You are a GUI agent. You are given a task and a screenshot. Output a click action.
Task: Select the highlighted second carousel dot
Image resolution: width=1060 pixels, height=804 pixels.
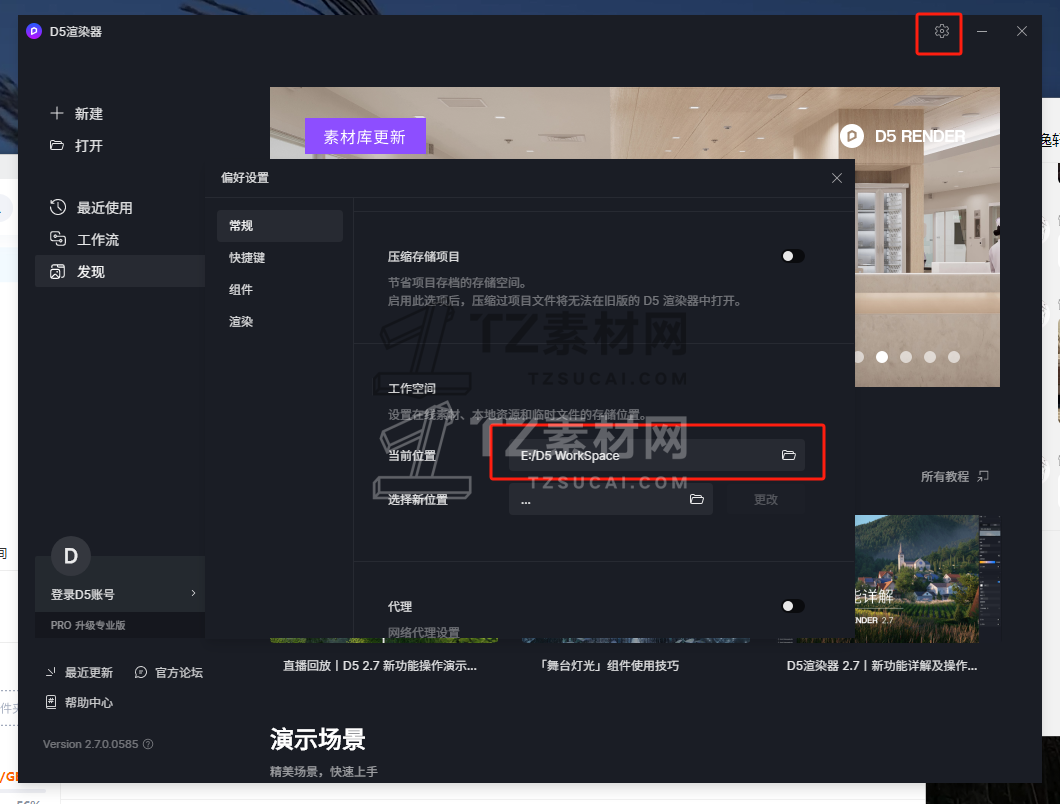(882, 356)
